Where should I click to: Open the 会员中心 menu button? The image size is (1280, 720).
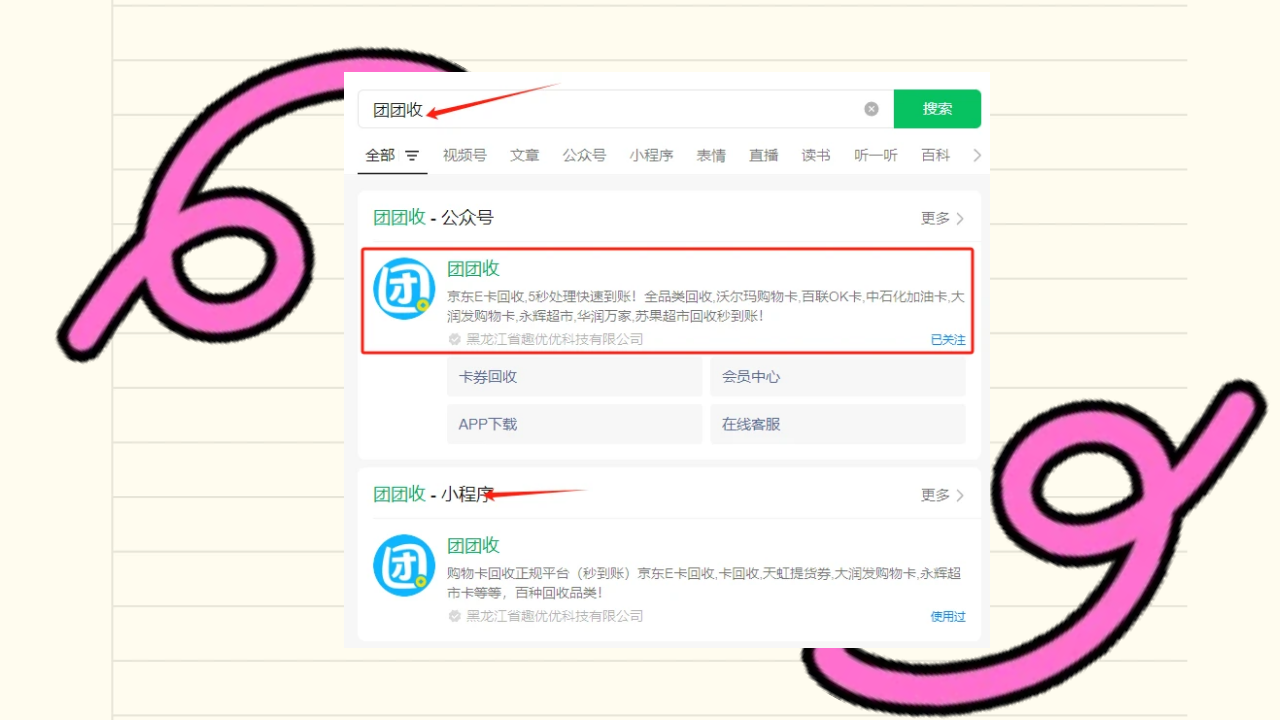coord(838,377)
